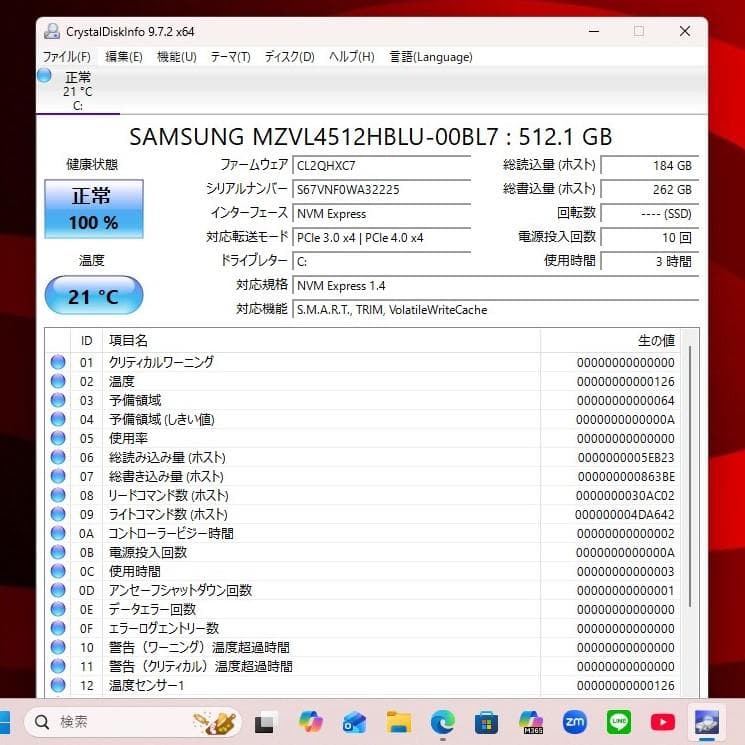Image resolution: width=745 pixels, height=745 pixels.
Task: Click the 使用時間 value 3 時間
Action: click(x=649, y=261)
